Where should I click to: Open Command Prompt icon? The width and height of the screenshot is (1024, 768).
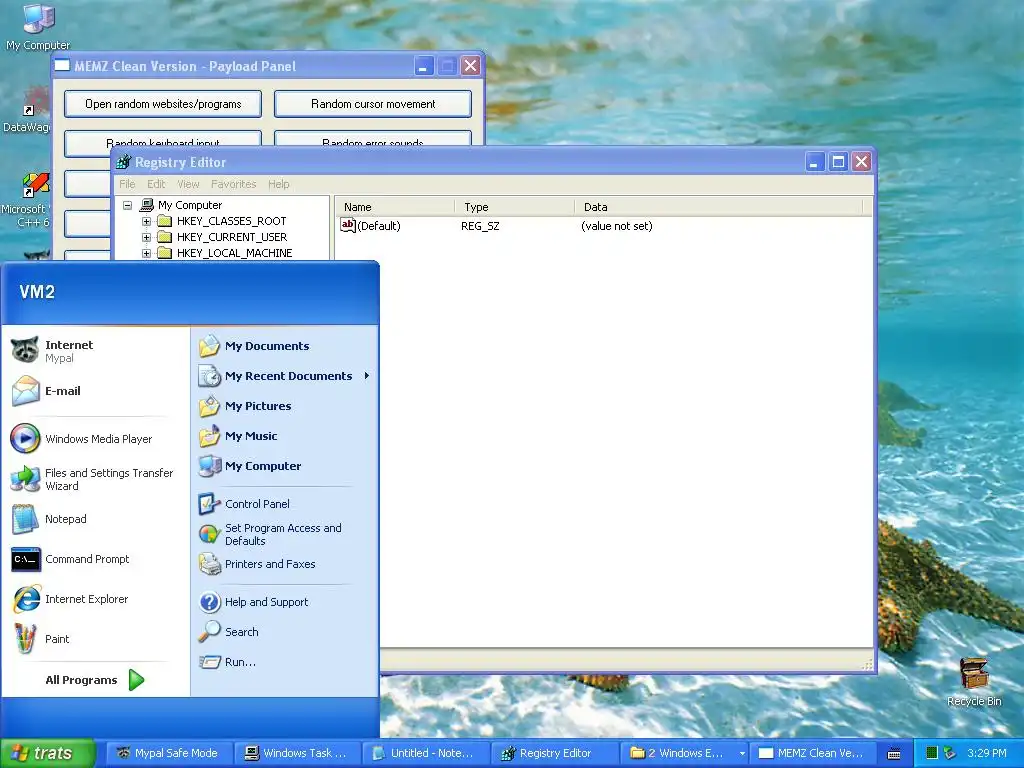pos(25,559)
